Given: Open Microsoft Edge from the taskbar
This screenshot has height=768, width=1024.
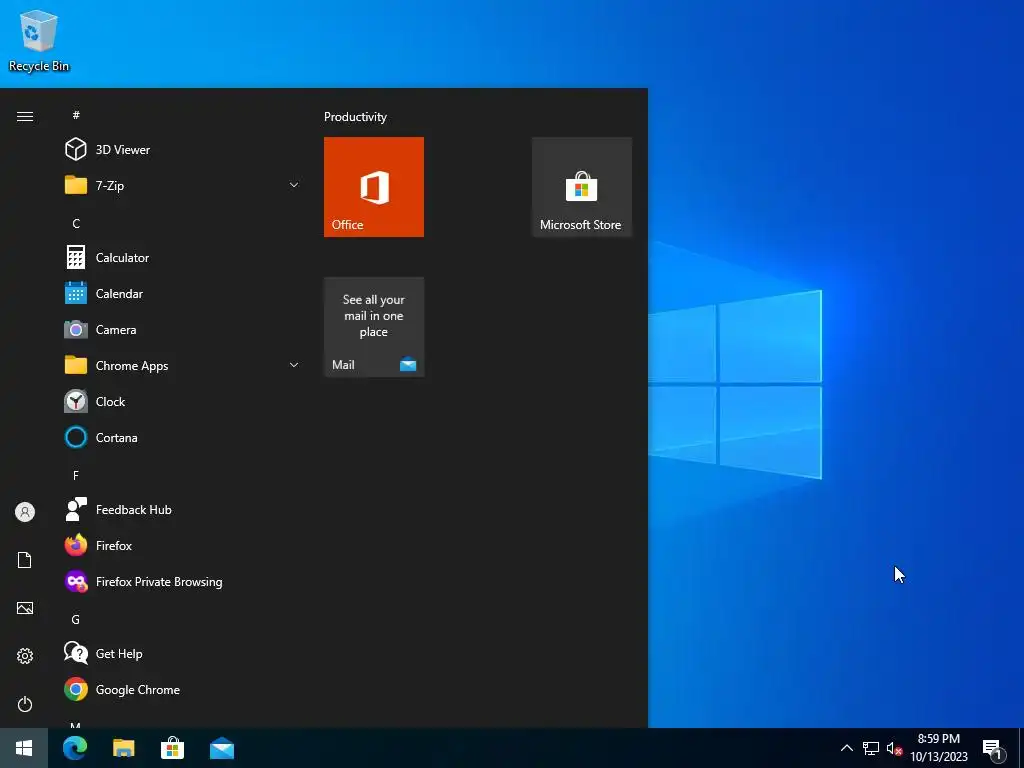Looking at the screenshot, I should coord(75,748).
